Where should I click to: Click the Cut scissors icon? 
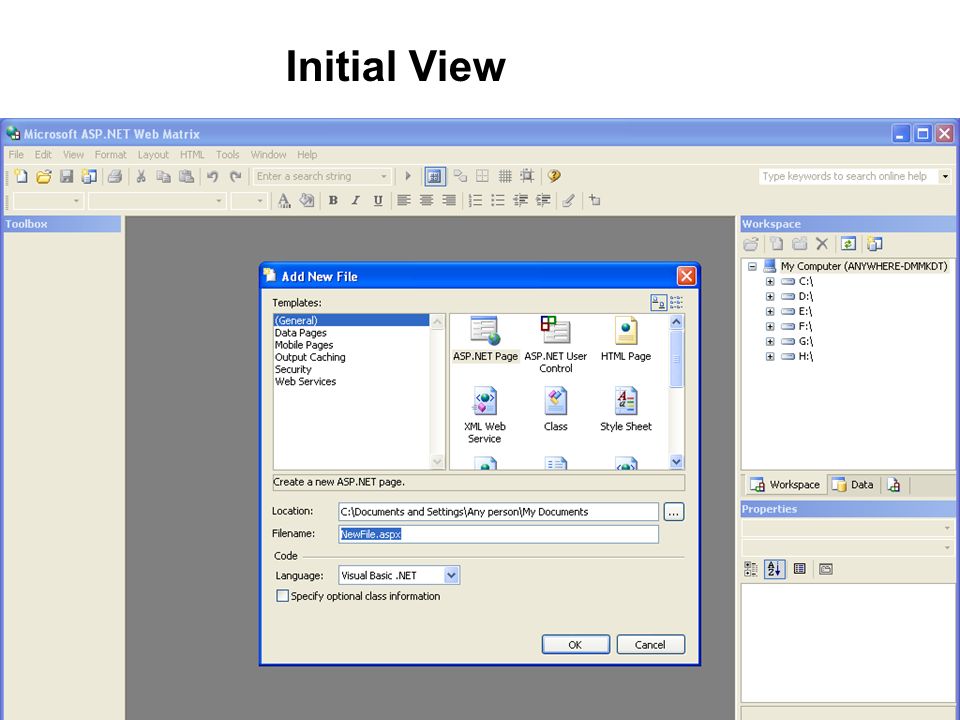click(141, 176)
